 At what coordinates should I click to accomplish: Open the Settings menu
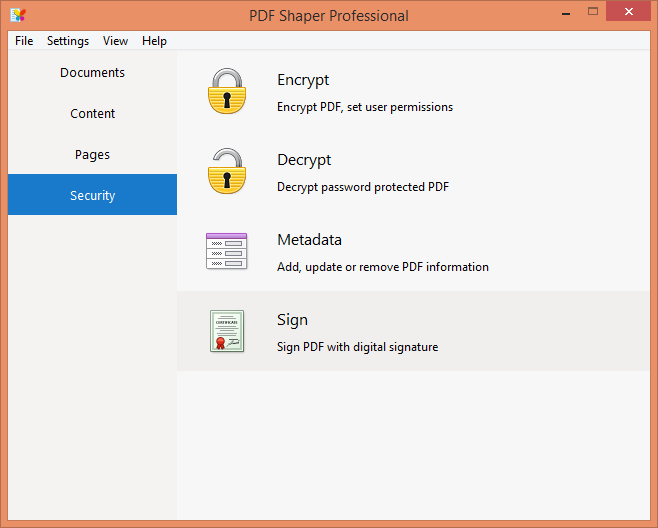click(68, 41)
